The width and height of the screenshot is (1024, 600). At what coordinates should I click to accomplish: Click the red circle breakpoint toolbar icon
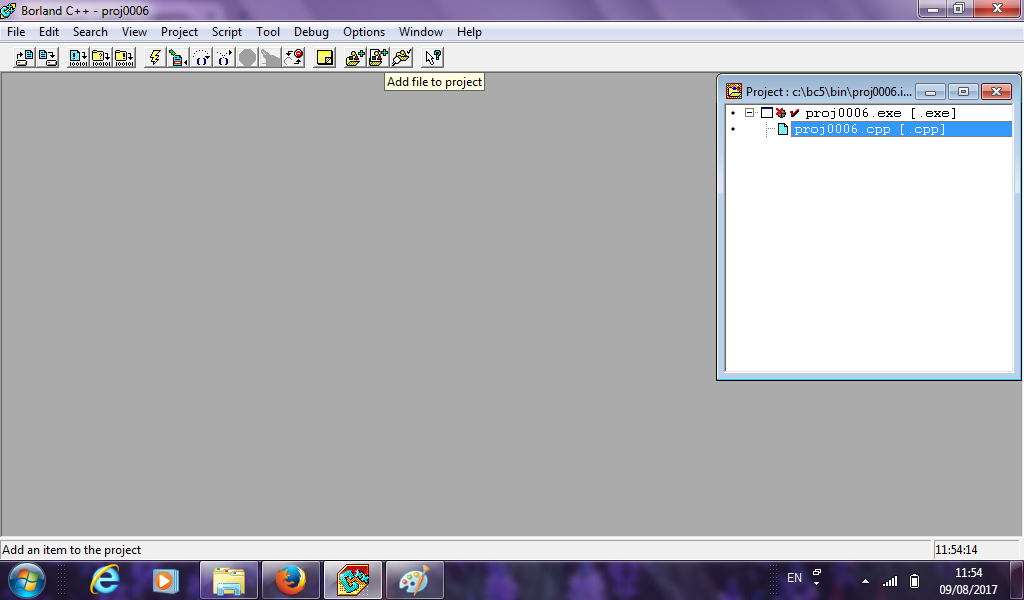[x=294, y=57]
